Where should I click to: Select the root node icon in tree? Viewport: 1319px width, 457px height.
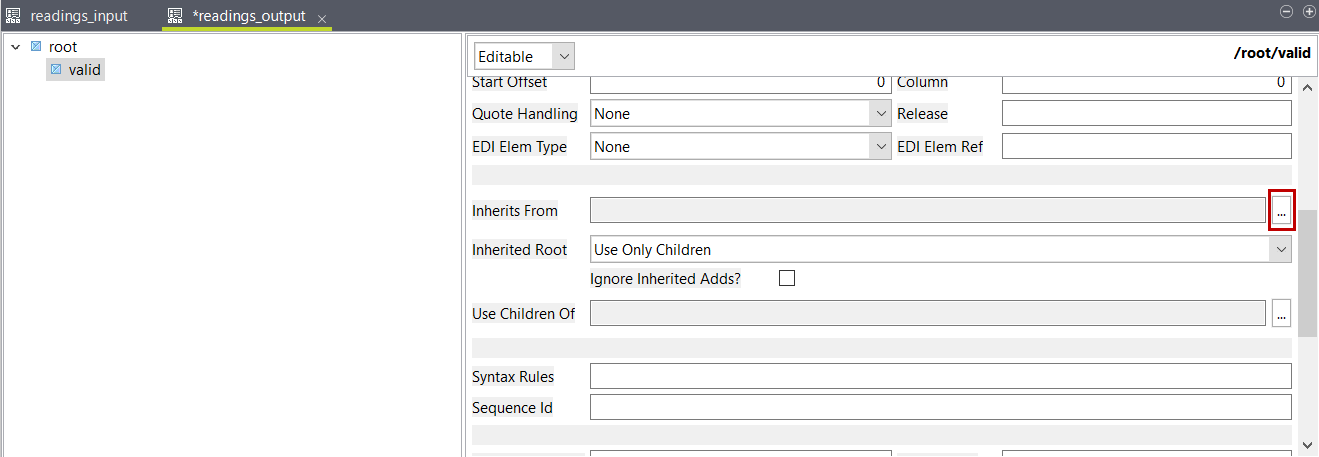tap(36, 47)
